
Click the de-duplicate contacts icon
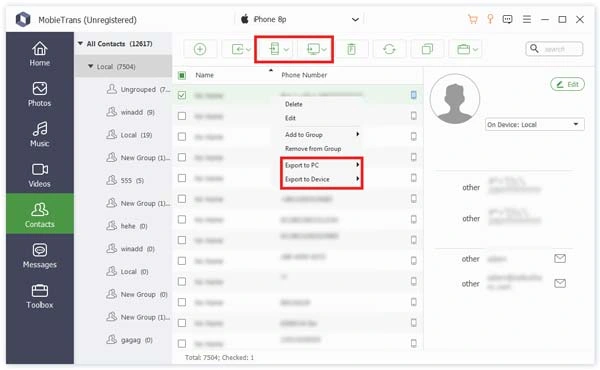point(427,49)
